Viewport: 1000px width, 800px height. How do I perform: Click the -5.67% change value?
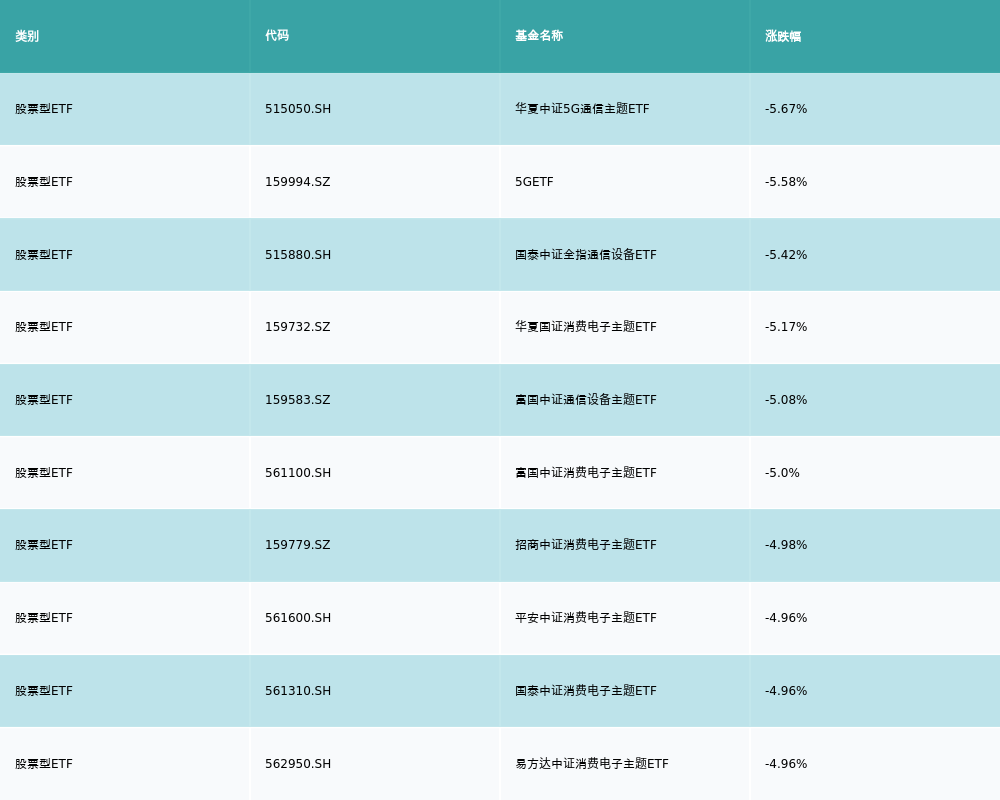786,109
